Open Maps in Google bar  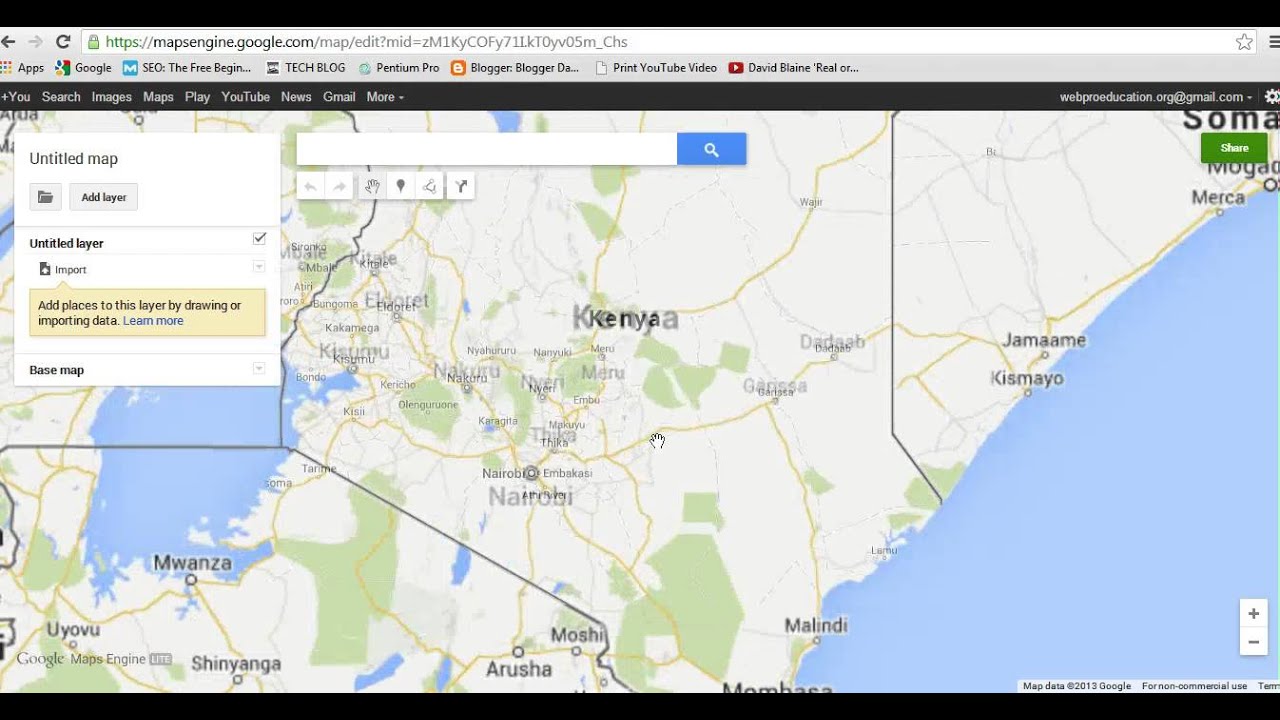click(158, 97)
